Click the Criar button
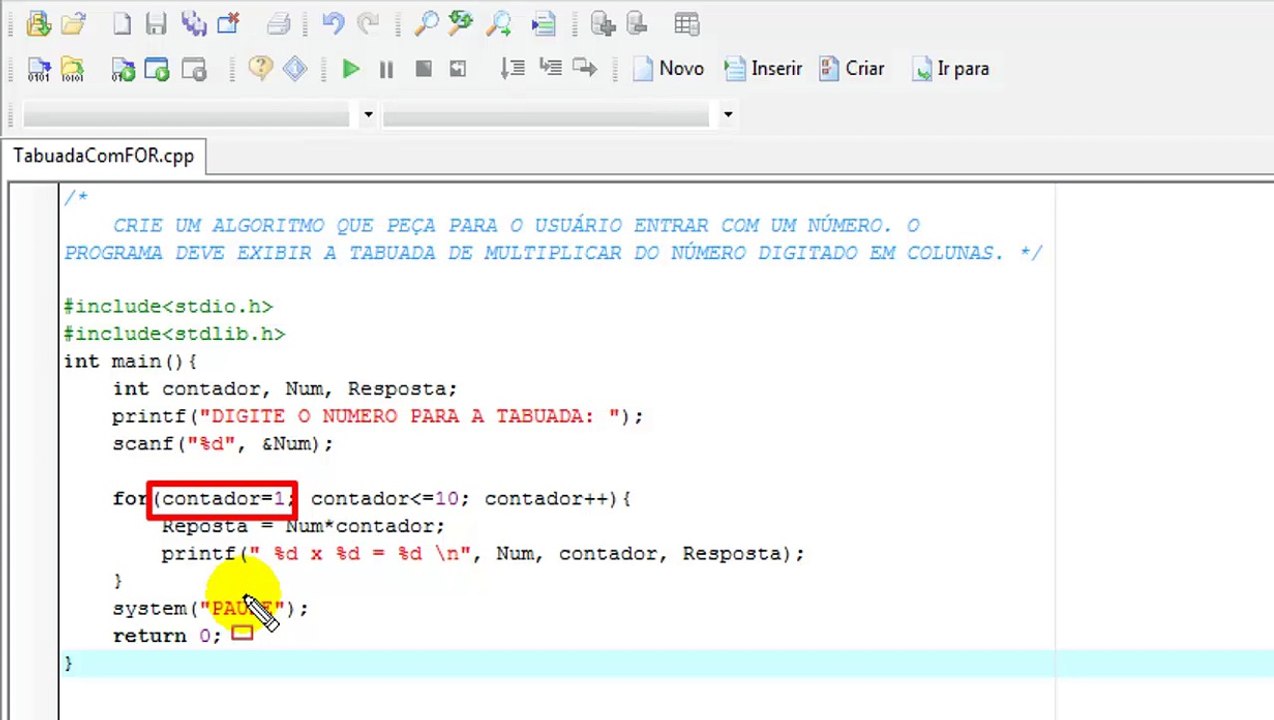Viewport: 1274px width, 720px height. point(851,69)
